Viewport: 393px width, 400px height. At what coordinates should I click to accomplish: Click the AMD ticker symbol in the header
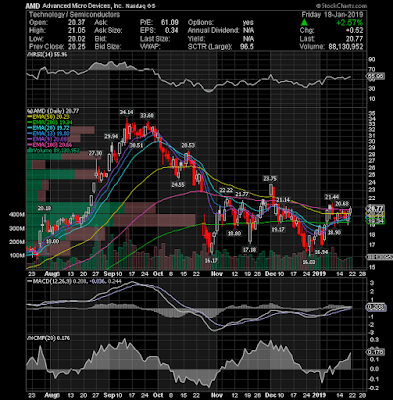tap(34, 6)
